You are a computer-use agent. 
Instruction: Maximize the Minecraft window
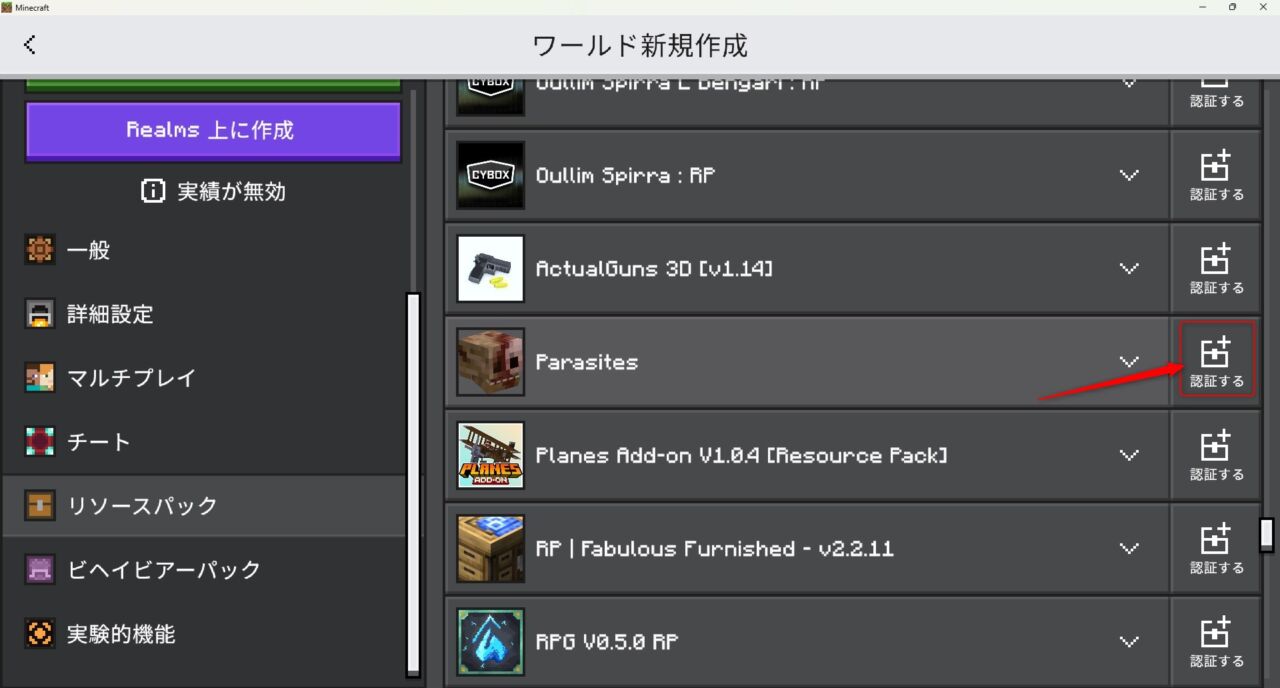(x=1232, y=7)
